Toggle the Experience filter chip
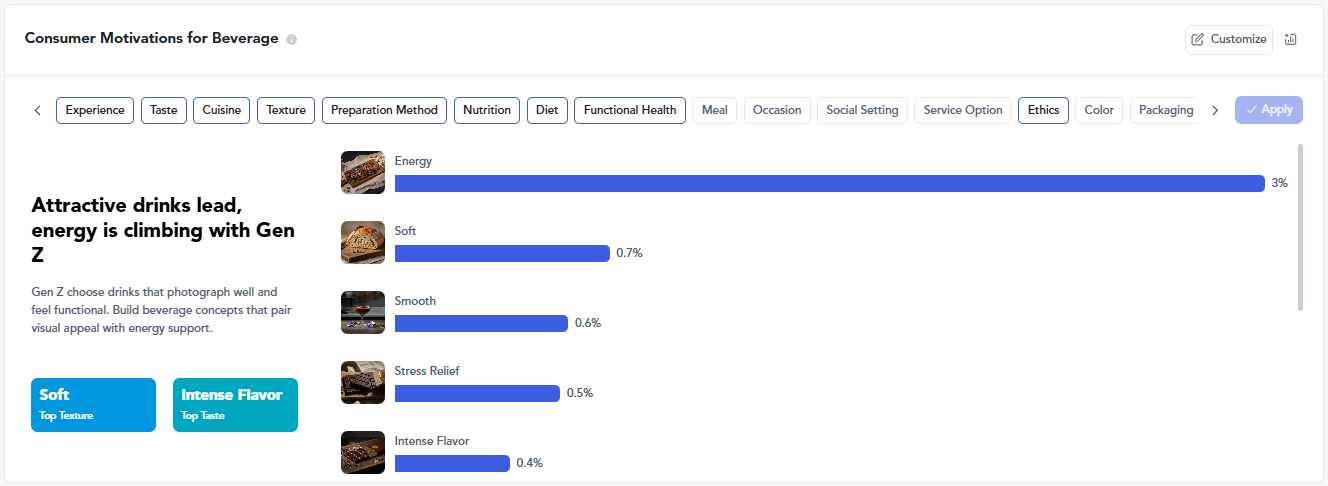This screenshot has height=486, width=1328. tap(95, 110)
